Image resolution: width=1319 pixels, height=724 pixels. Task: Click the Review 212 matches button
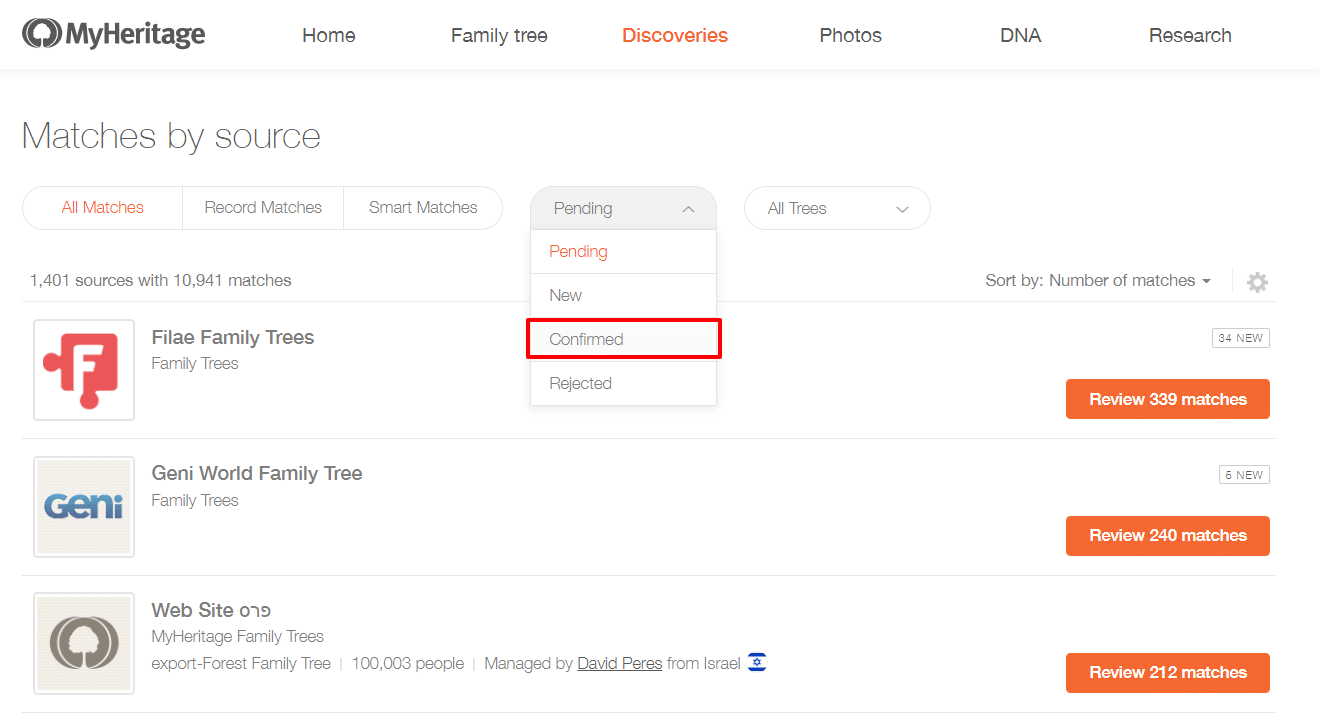[1168, 673]
